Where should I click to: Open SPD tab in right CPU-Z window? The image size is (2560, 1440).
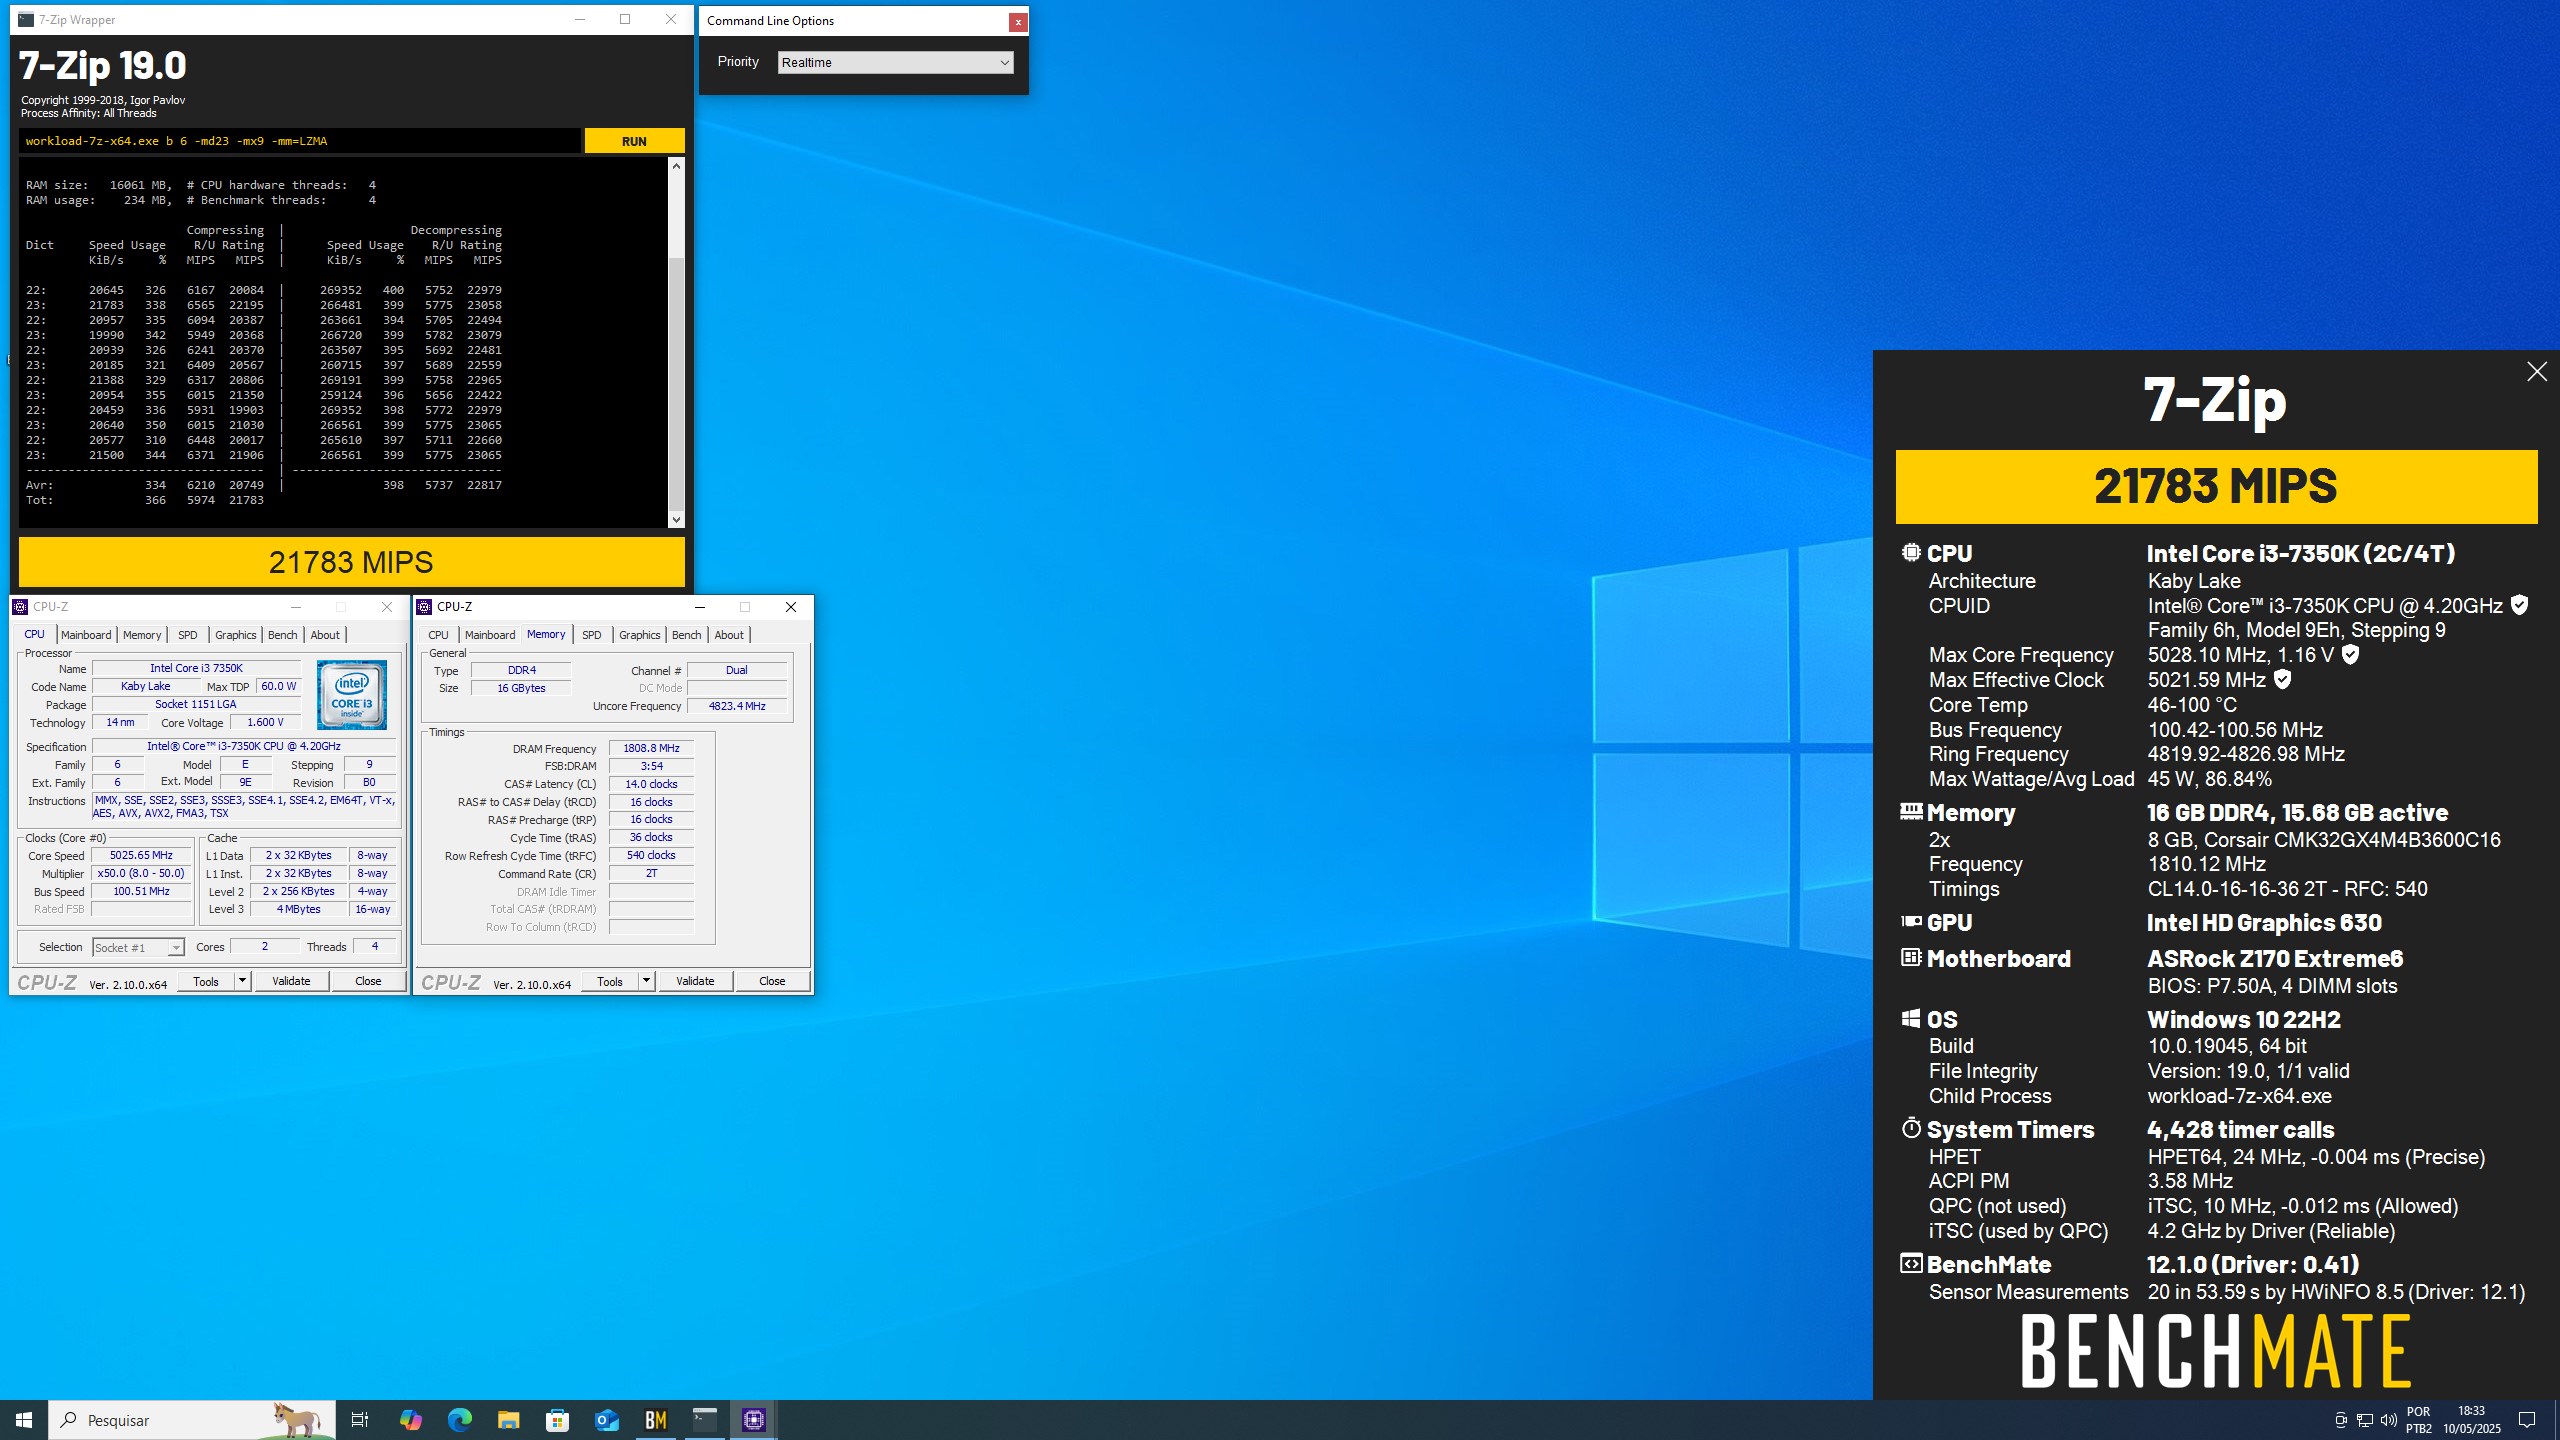point(592,635)
